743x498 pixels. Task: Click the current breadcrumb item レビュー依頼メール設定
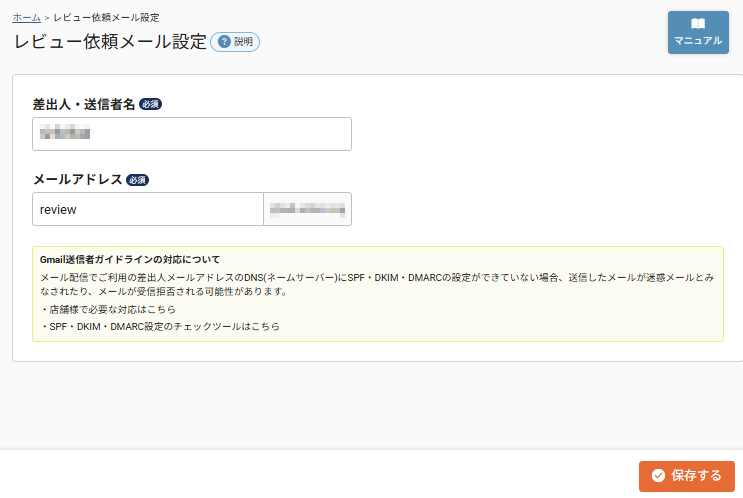point(106,18)
